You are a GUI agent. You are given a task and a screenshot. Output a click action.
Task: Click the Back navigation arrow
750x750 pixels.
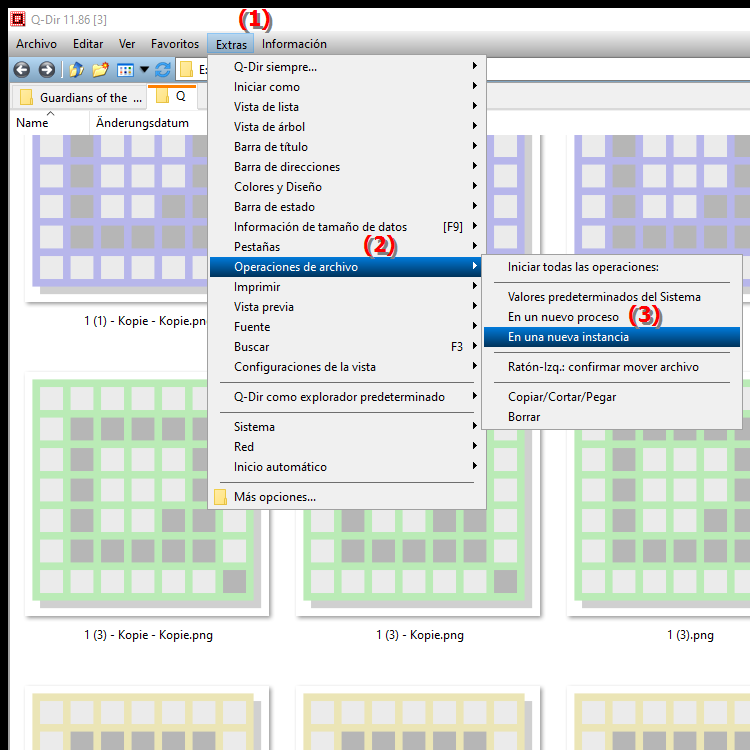point(20,70)
